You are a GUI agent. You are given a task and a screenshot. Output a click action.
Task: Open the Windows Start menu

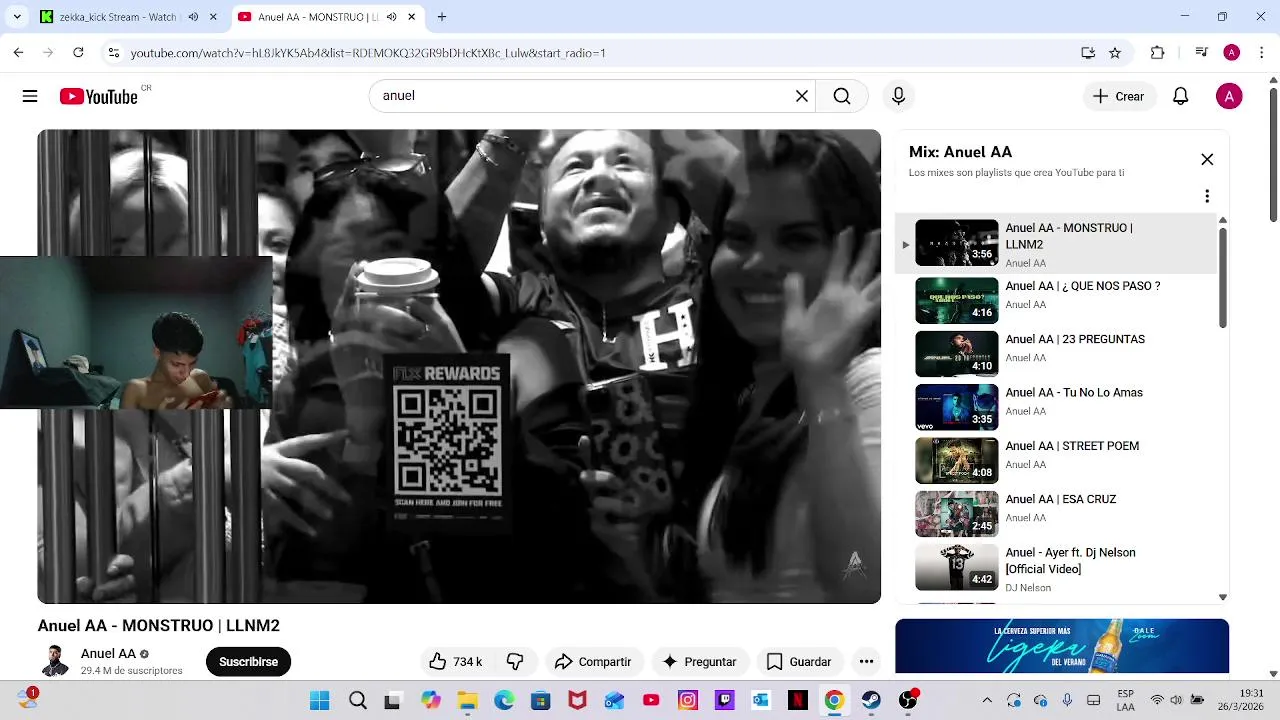320,700
